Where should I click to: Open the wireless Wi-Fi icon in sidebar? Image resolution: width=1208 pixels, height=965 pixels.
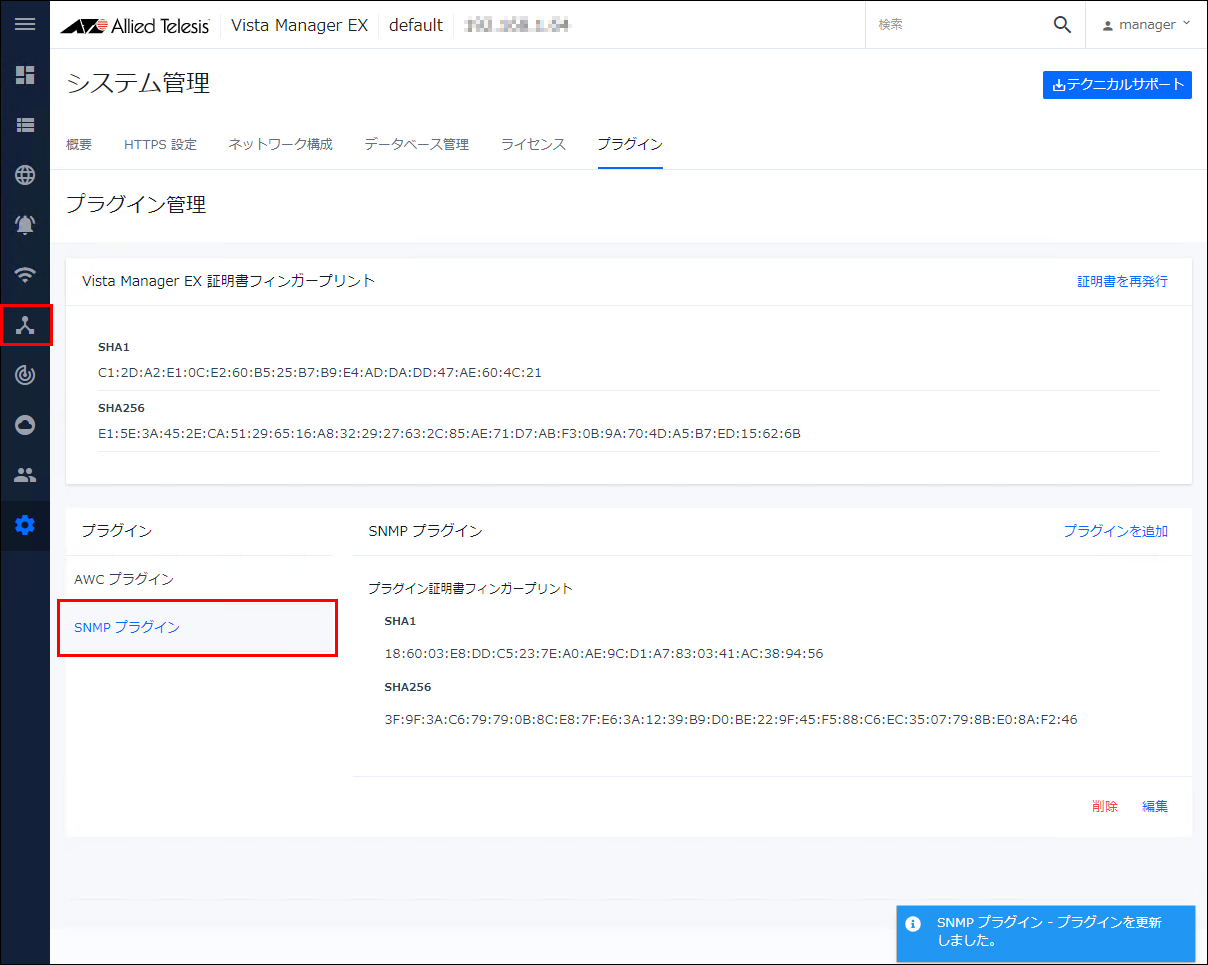(25, 275)
